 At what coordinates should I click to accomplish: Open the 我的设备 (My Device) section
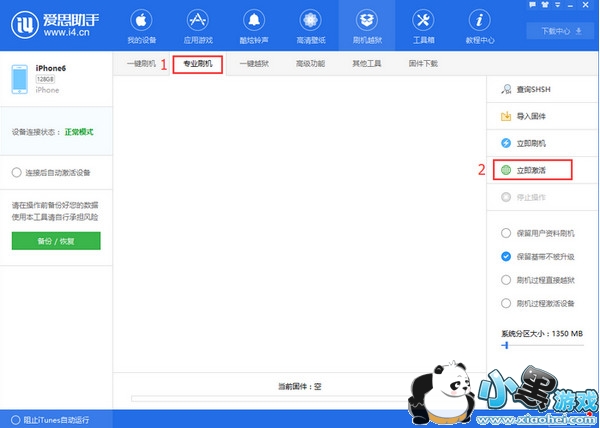point(142,26)
